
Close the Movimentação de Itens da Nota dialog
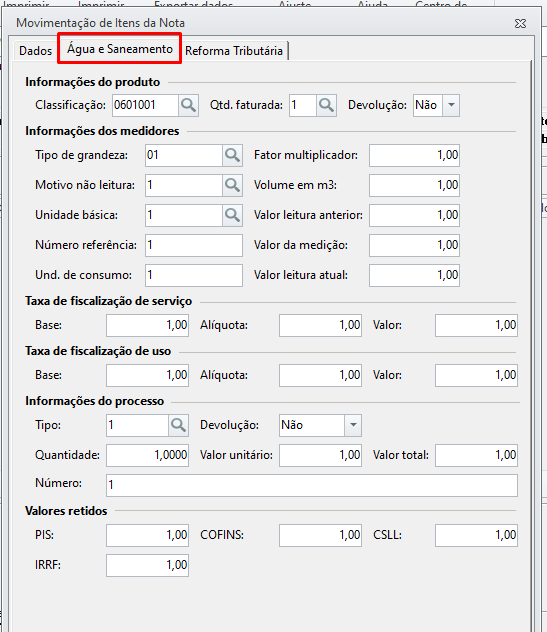point(520,23)
